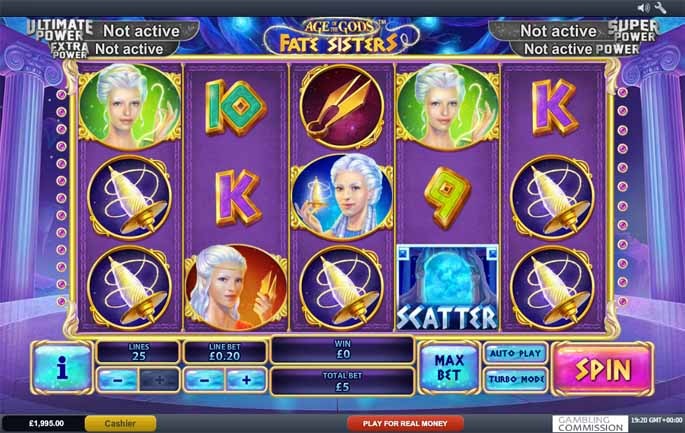Click the teal 10 symbol

tap(235, 107)
